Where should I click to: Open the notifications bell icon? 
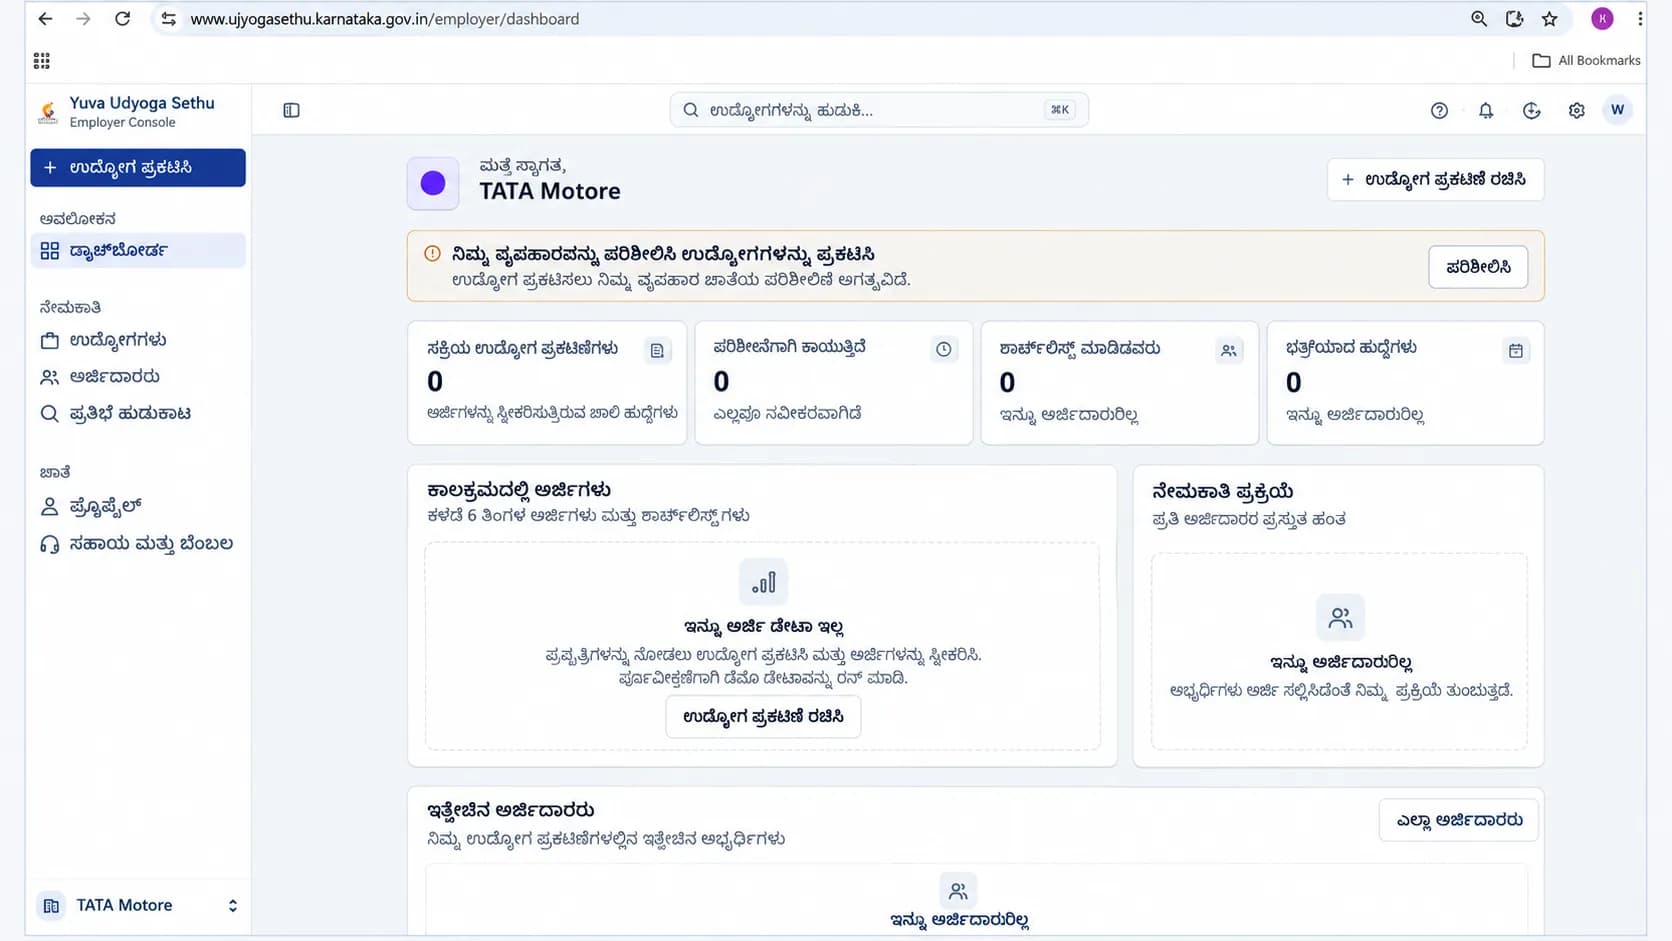click(x=1486, y=111)
